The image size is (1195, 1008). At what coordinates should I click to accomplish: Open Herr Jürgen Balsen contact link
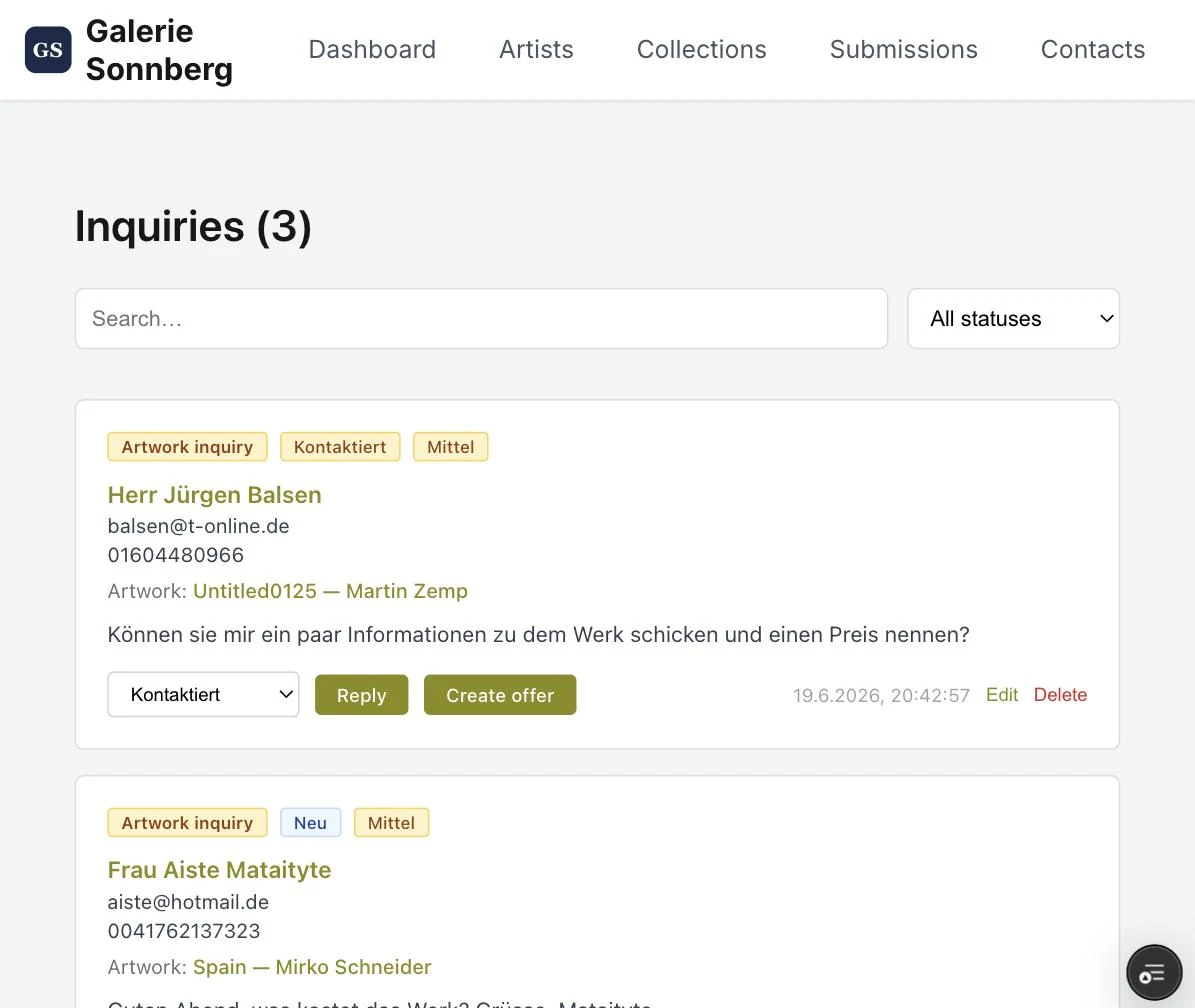pyautogui.click(x=214, y=494)
